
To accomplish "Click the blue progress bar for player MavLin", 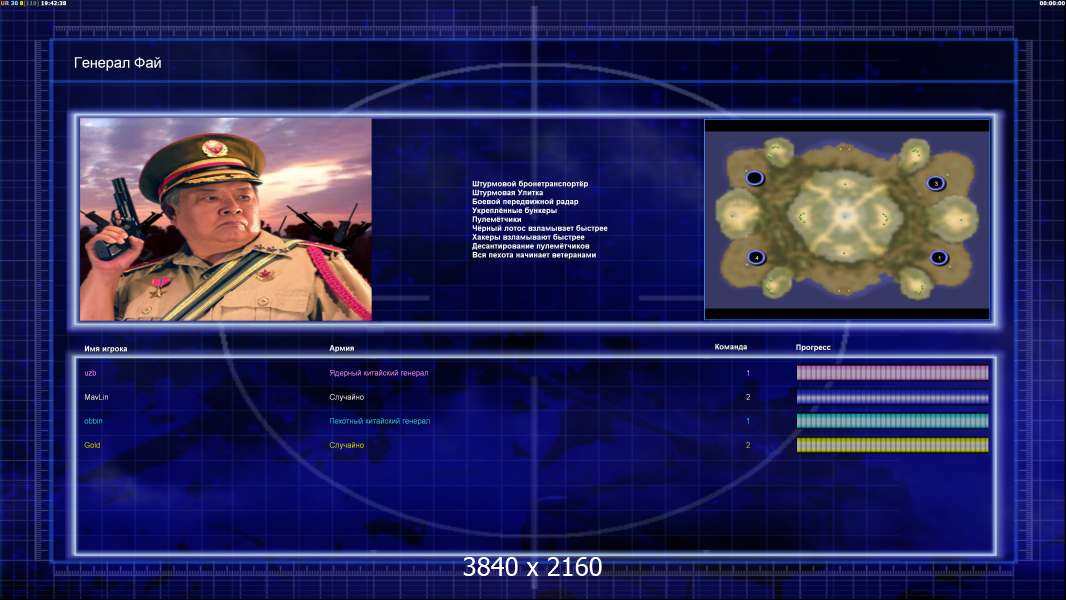I will [892, 397].
